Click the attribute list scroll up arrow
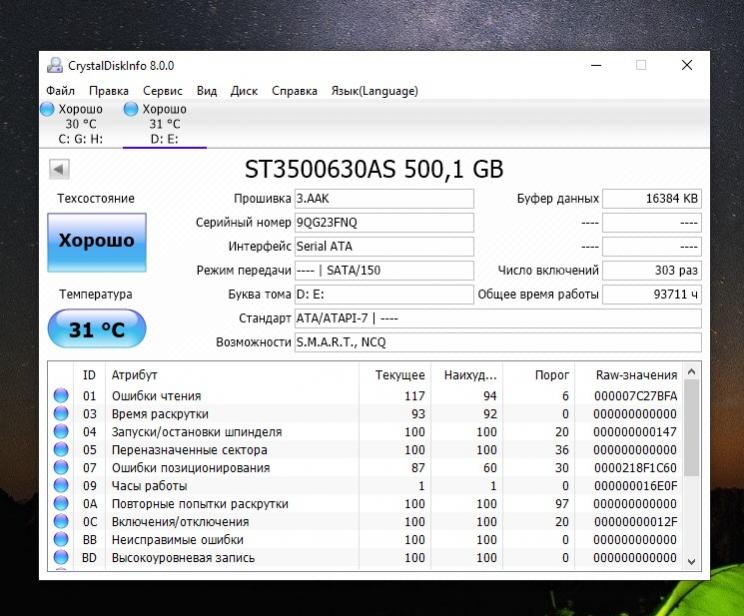This screenshot has height=616, width=744. [691, 372]
